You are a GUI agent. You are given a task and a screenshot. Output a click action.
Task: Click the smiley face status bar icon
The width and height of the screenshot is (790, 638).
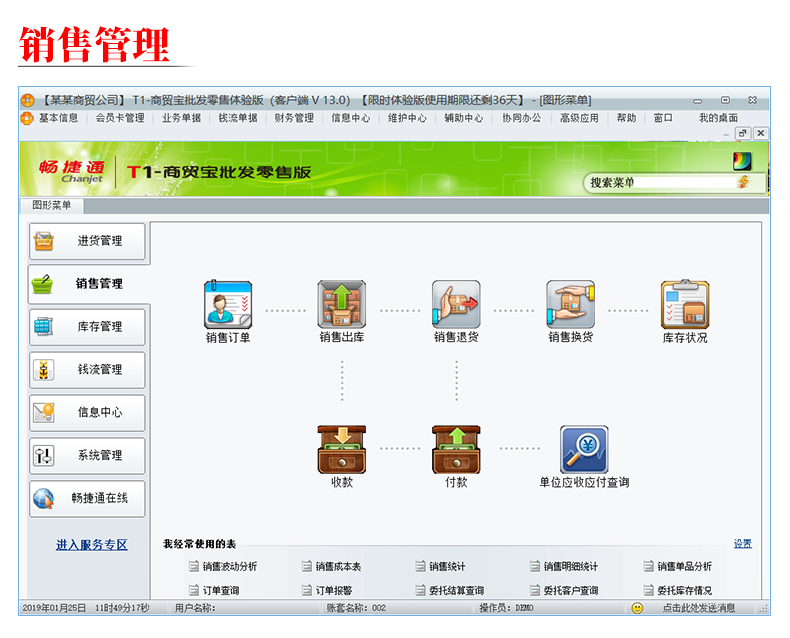(x=637, y=607)
